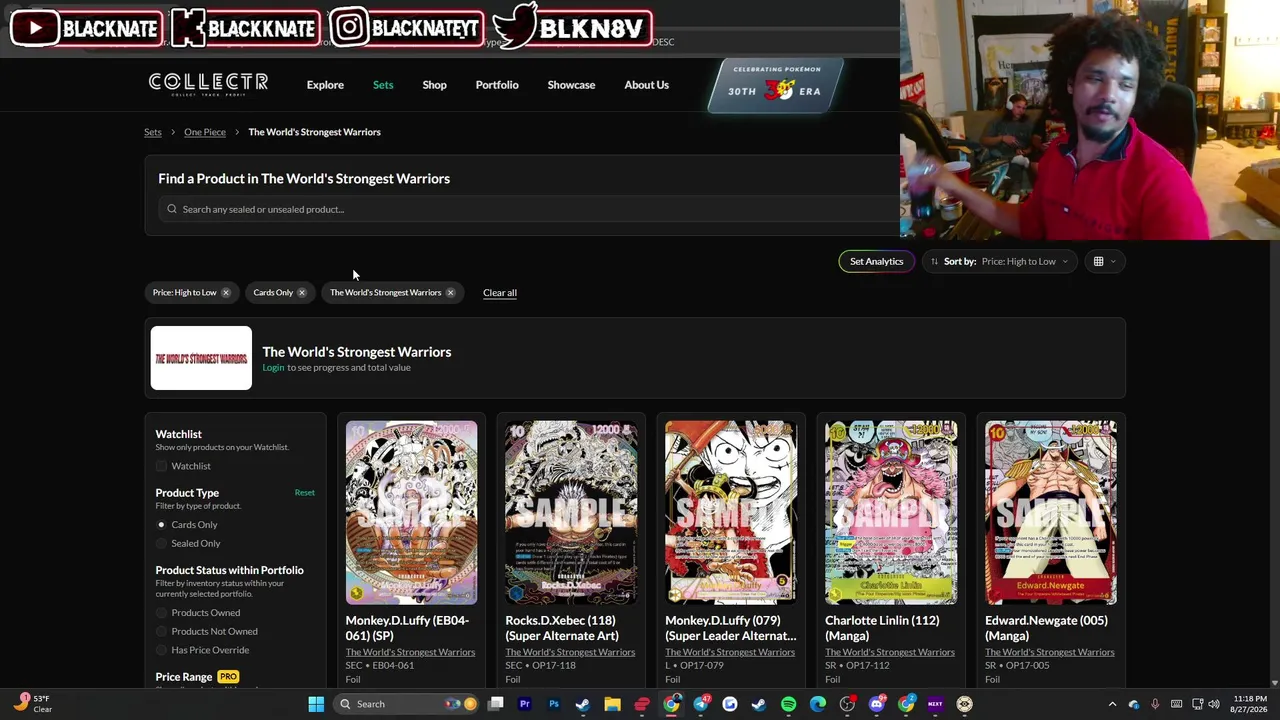The width and height of the screenshot is (1280, 720).
Task: Open the Edward.Newgate (005) Manga card image
Action: (1051, 512)
